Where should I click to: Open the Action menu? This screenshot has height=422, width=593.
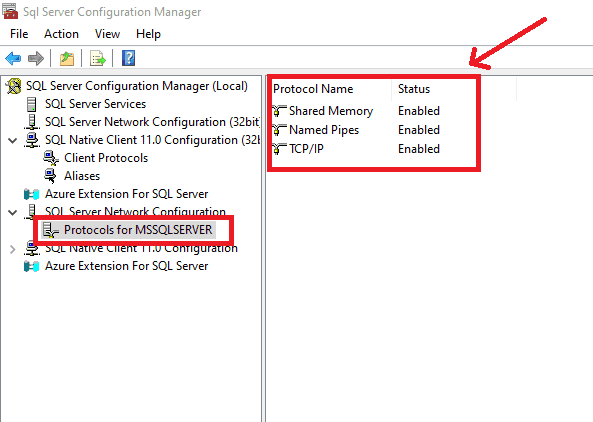coord(61,34)
